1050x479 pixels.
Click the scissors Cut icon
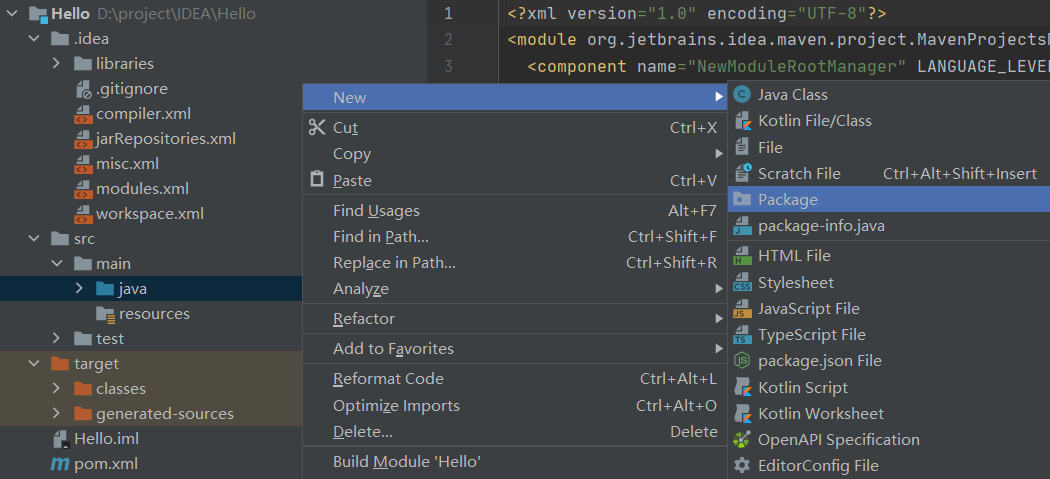[317, 127]
